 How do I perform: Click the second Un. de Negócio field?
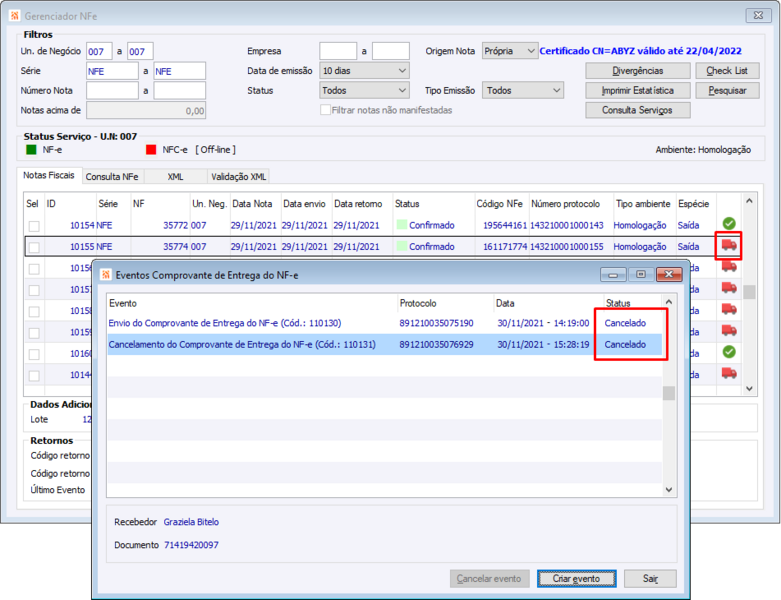pyautogui.click(x=140, y=51)
